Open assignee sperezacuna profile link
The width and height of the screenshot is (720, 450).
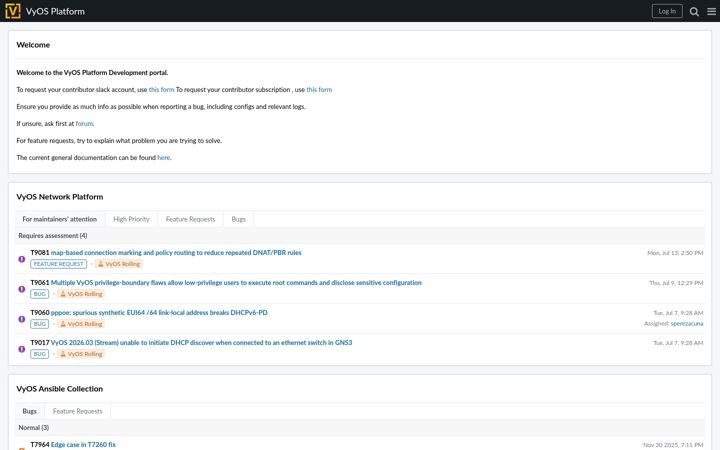687,323
